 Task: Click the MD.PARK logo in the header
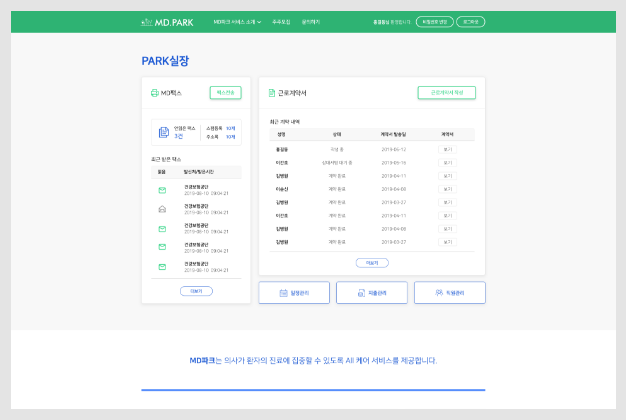pos(166,21)
